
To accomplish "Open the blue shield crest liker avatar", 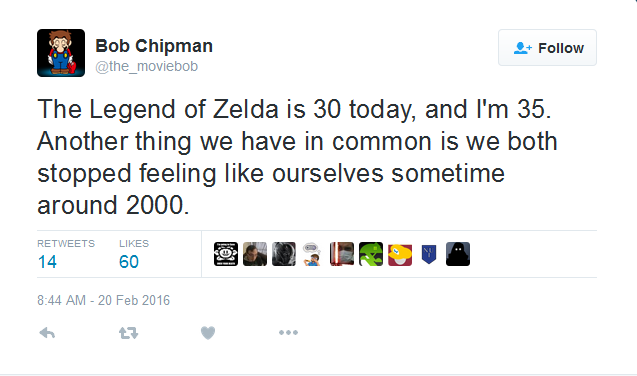I will tap(429, 254).
